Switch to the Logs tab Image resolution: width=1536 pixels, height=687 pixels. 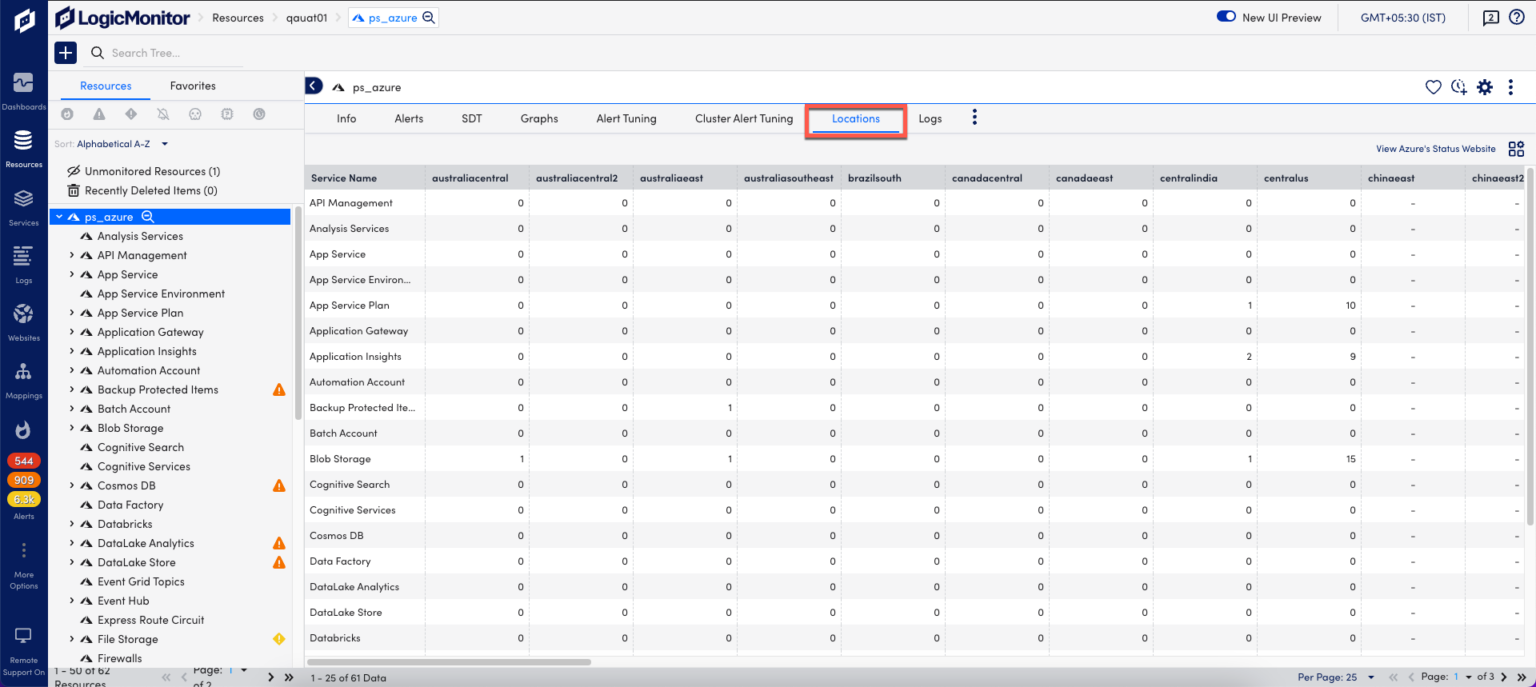pyautogui.click(x=930, y=119)
